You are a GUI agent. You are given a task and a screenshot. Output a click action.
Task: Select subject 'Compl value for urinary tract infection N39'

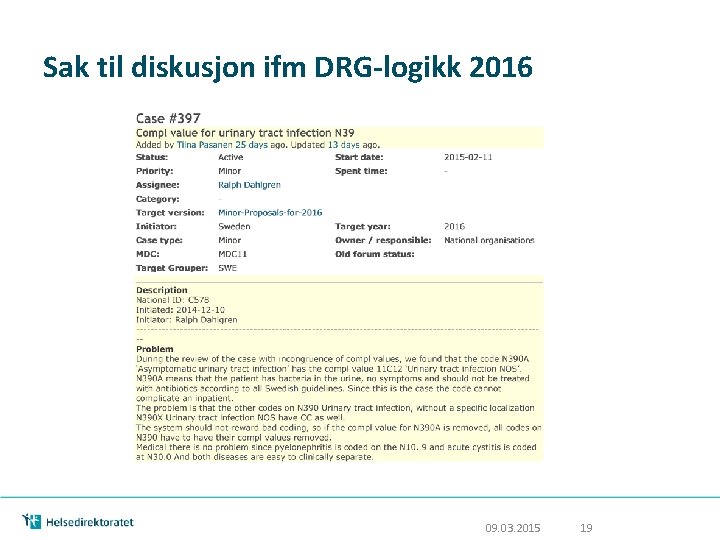point(245,133)
